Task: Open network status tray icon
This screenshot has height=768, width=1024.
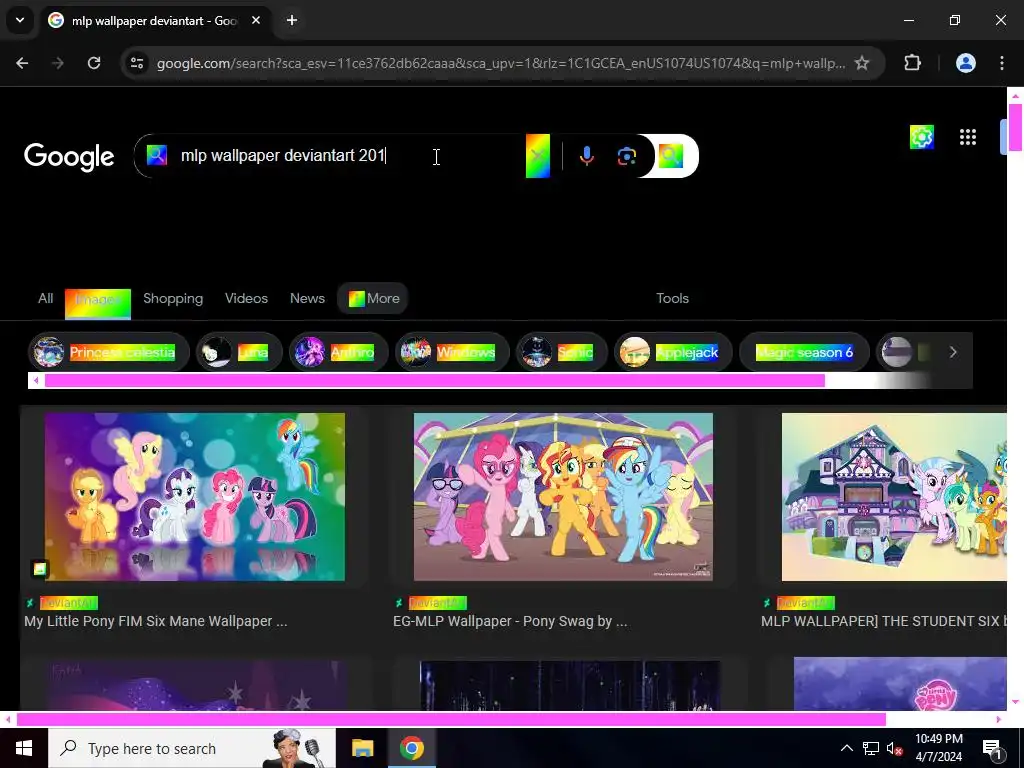Action: point(871,748)
